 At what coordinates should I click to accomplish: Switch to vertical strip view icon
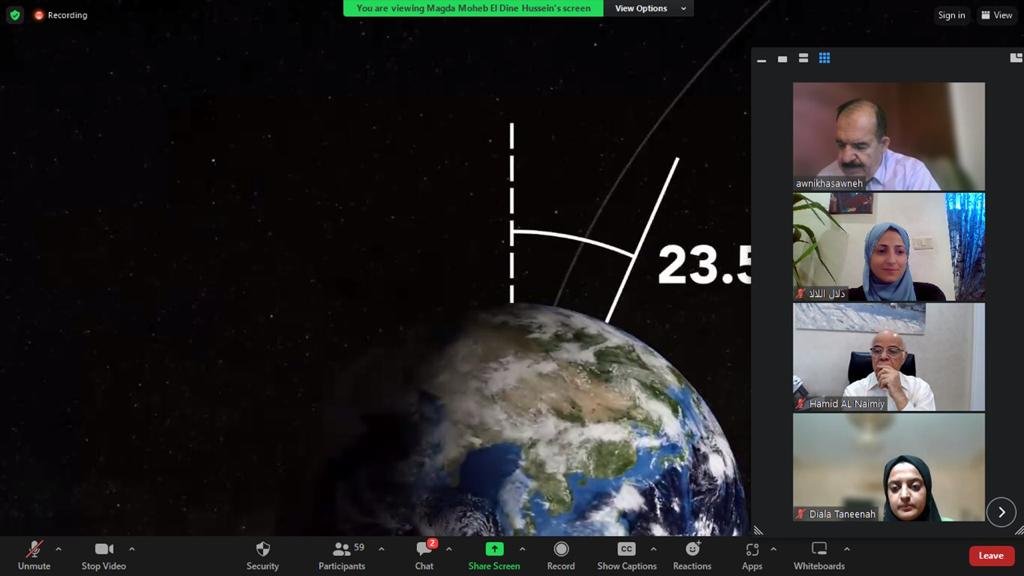pyautogui.click(x=803, y=58)
